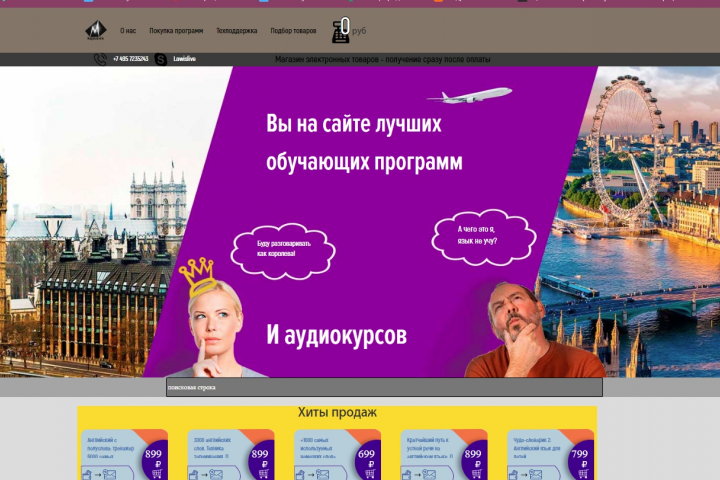Click the headline "Вы на сайте лучших"
The width and height of the screenshot is (720, 480).
pyautogui.click(x=354, y=124)
